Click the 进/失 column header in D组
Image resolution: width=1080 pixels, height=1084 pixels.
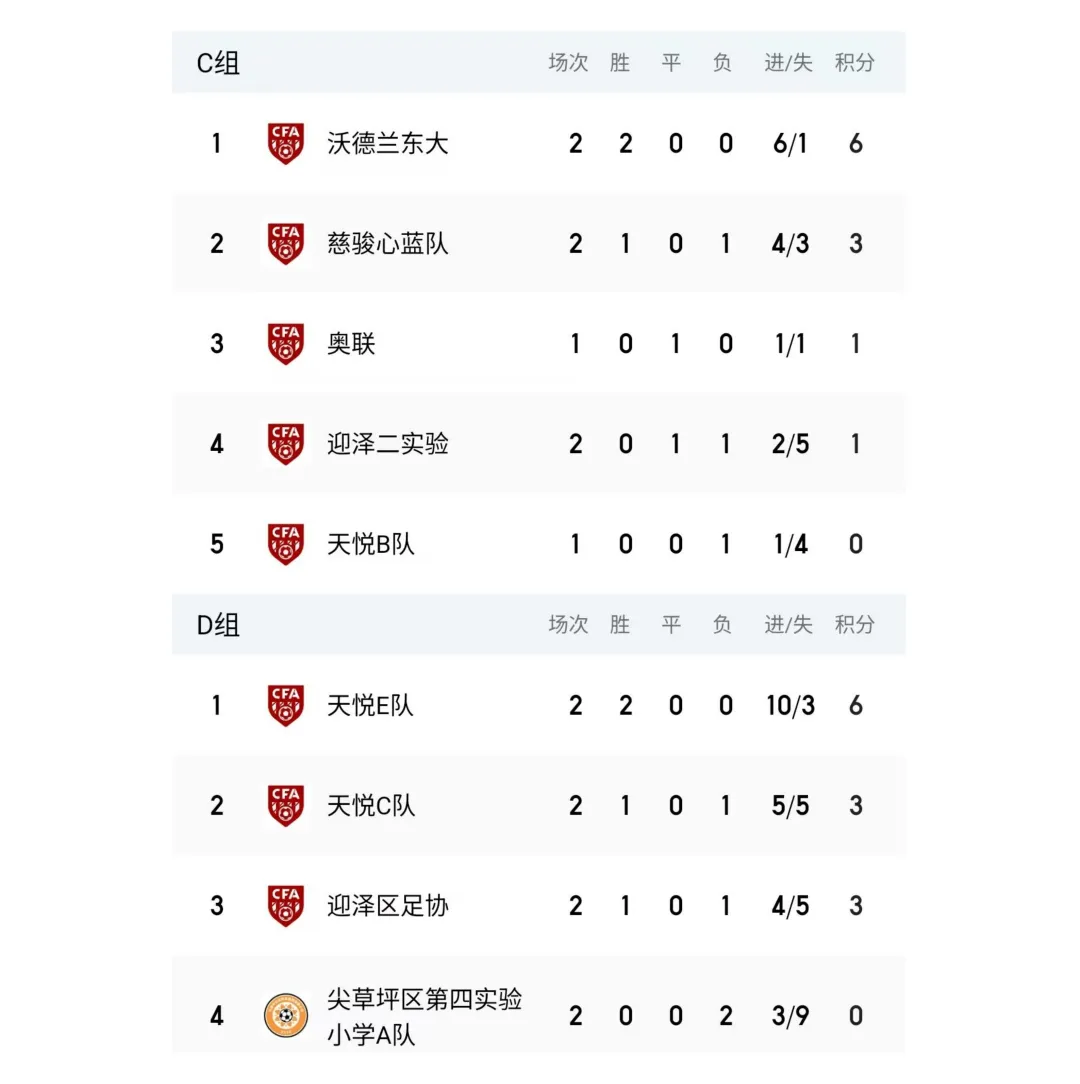point(788,625)
